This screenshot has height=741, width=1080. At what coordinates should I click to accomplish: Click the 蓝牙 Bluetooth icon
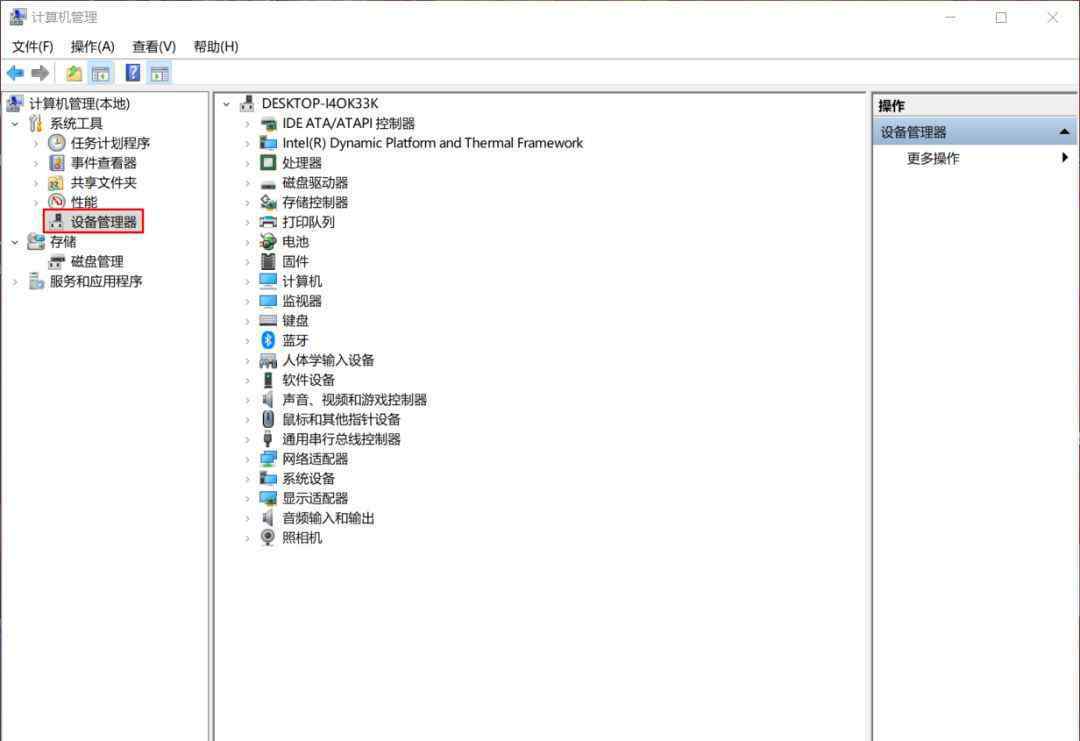click(268, 340)
